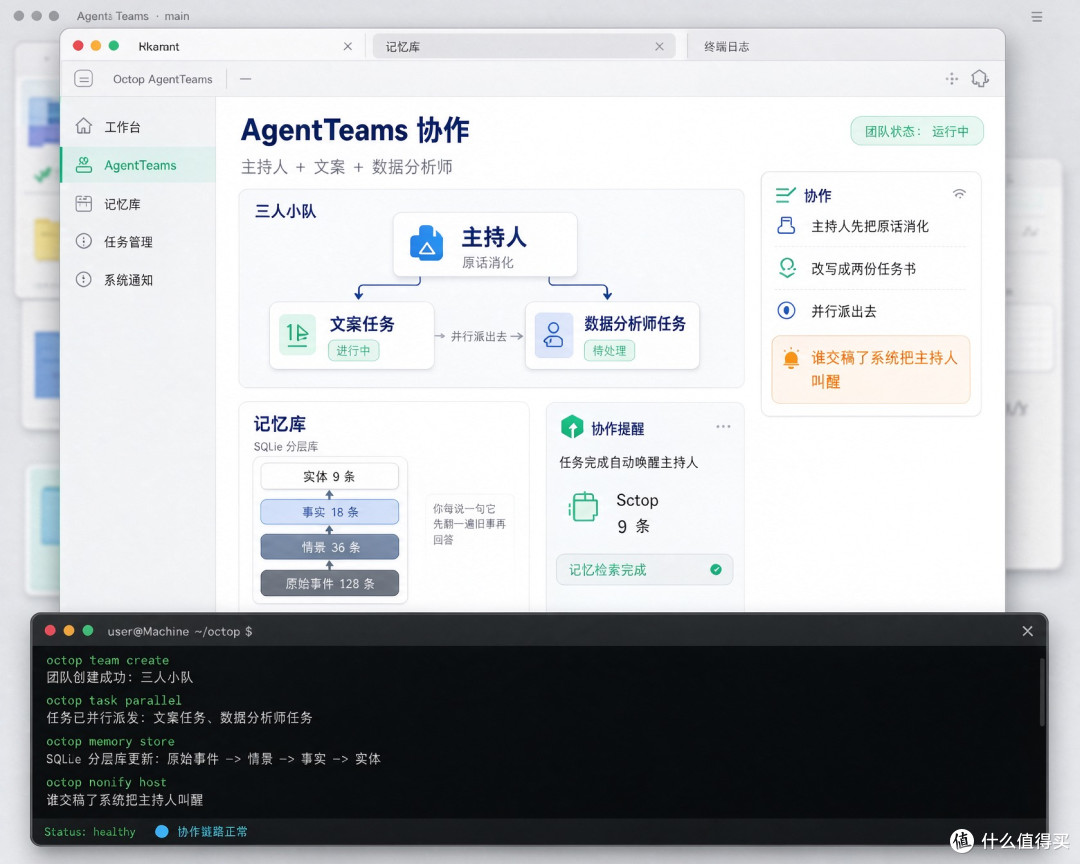Click the blue status dot beside 协作链路正常

click(162, 831)
